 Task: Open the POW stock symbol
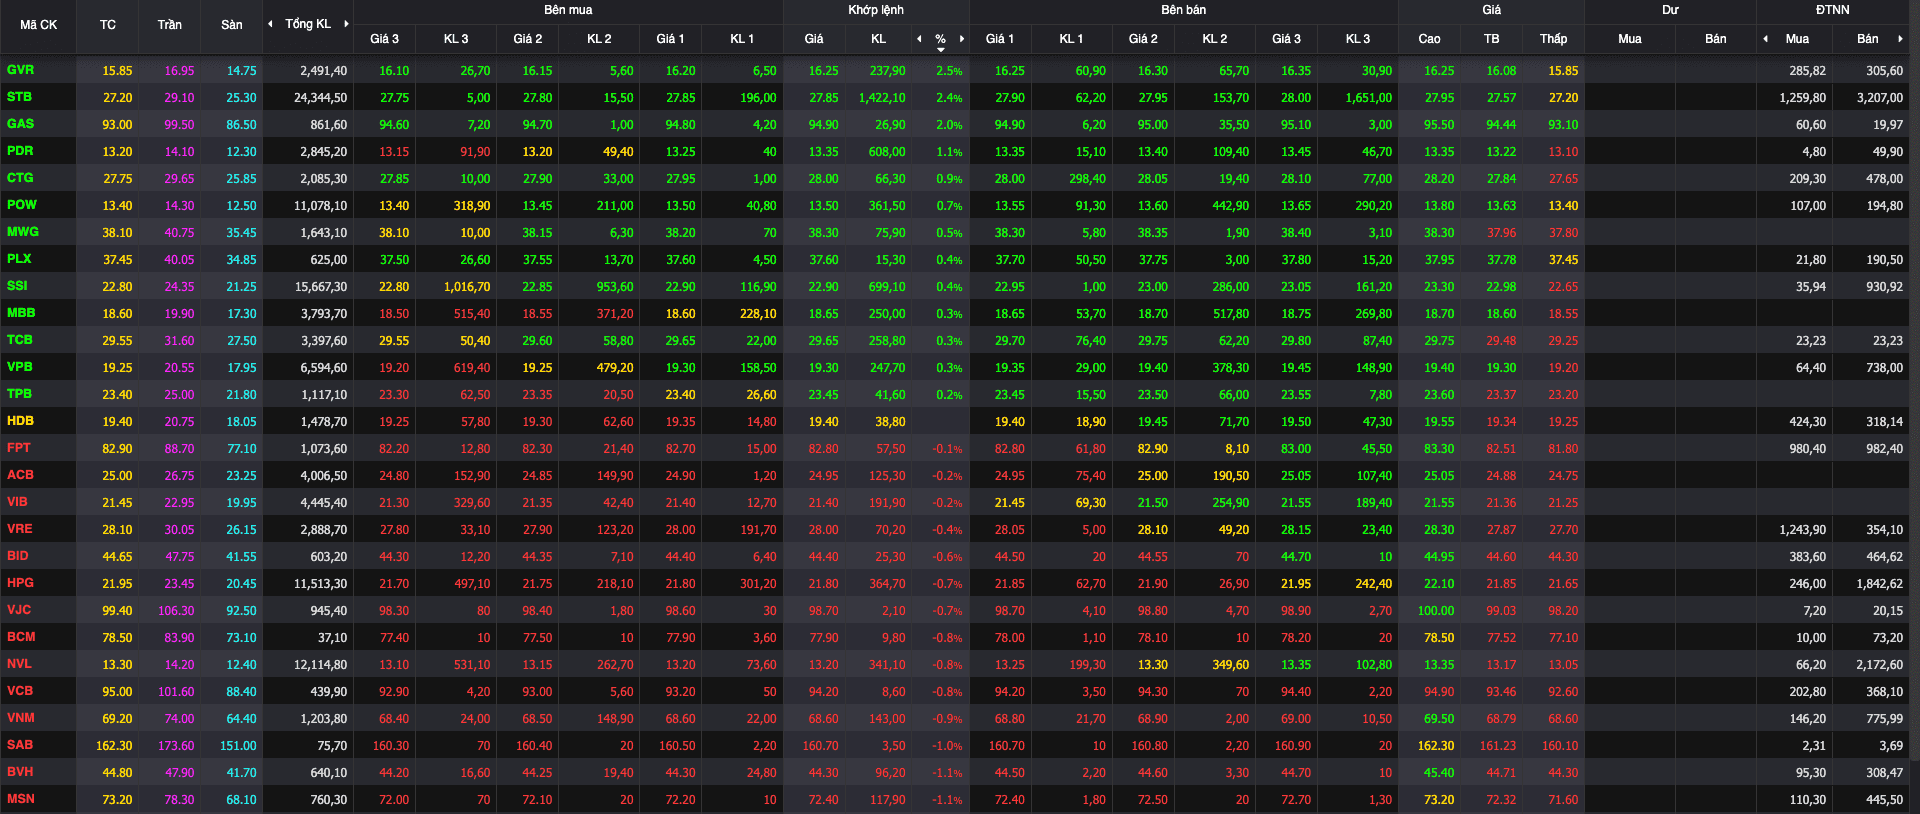click(x=21, y=205)
